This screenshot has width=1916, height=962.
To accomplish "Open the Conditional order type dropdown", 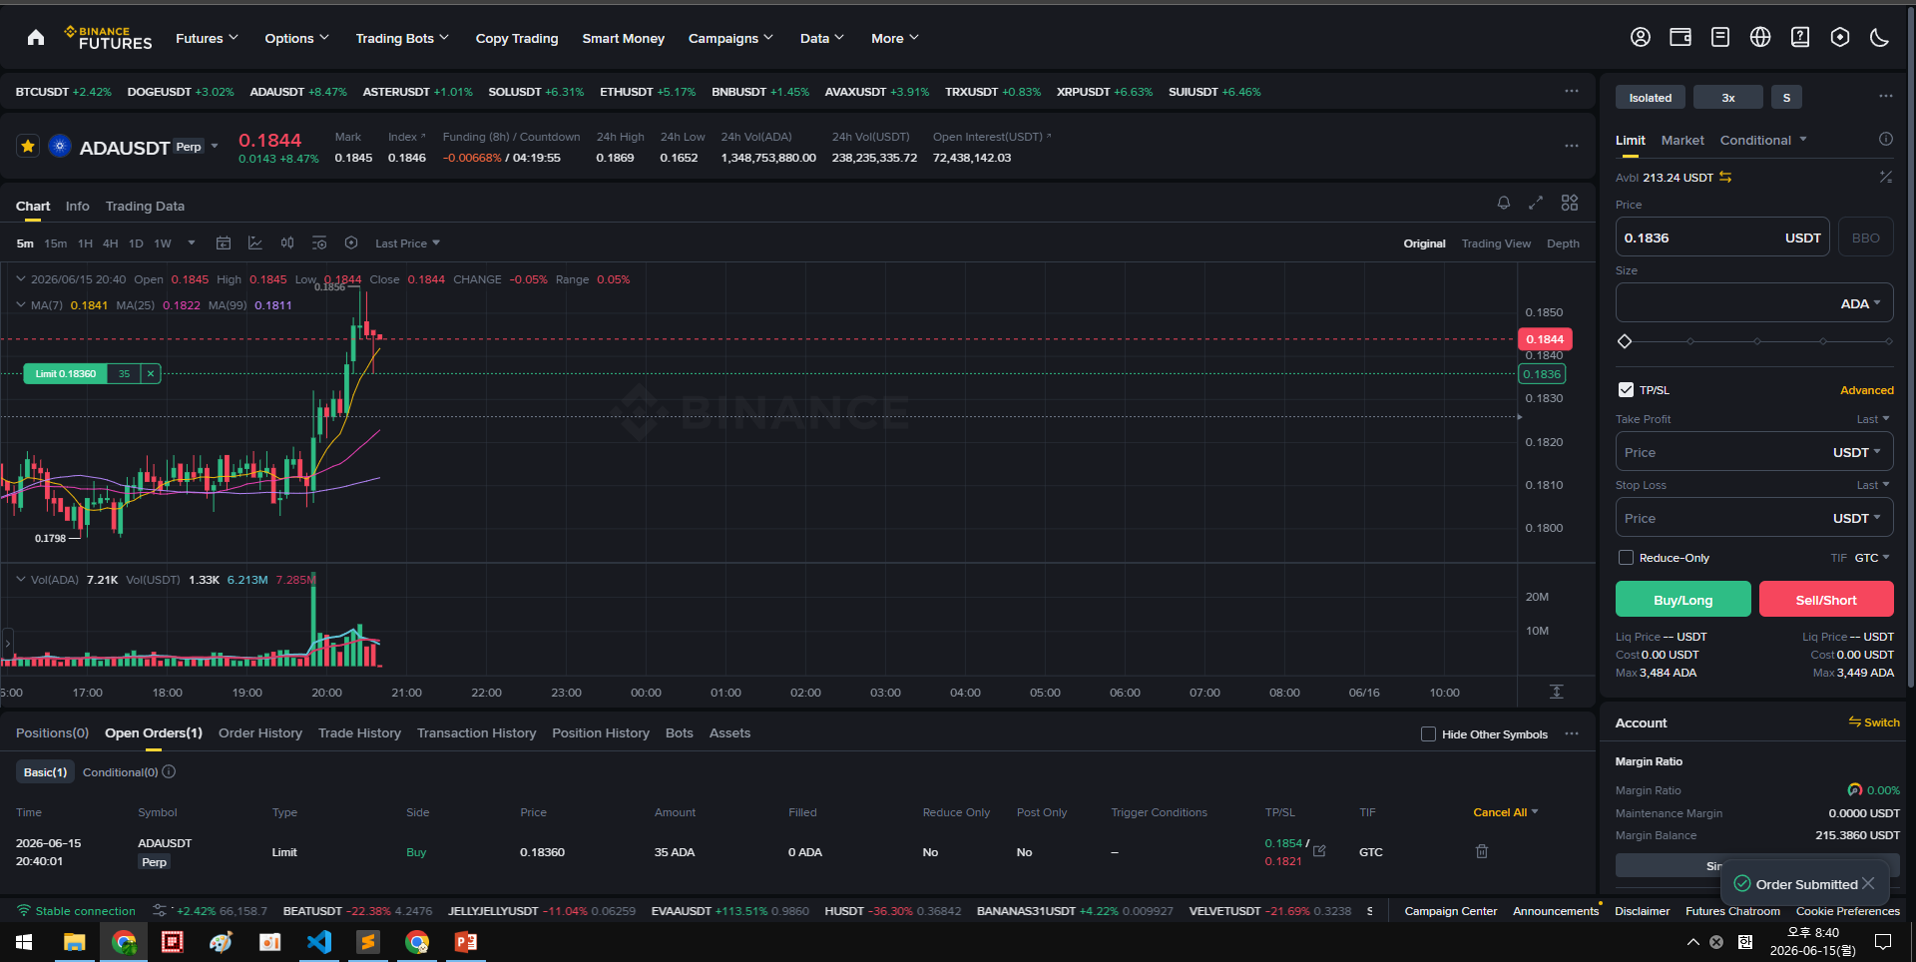I will coord(1763,140).
